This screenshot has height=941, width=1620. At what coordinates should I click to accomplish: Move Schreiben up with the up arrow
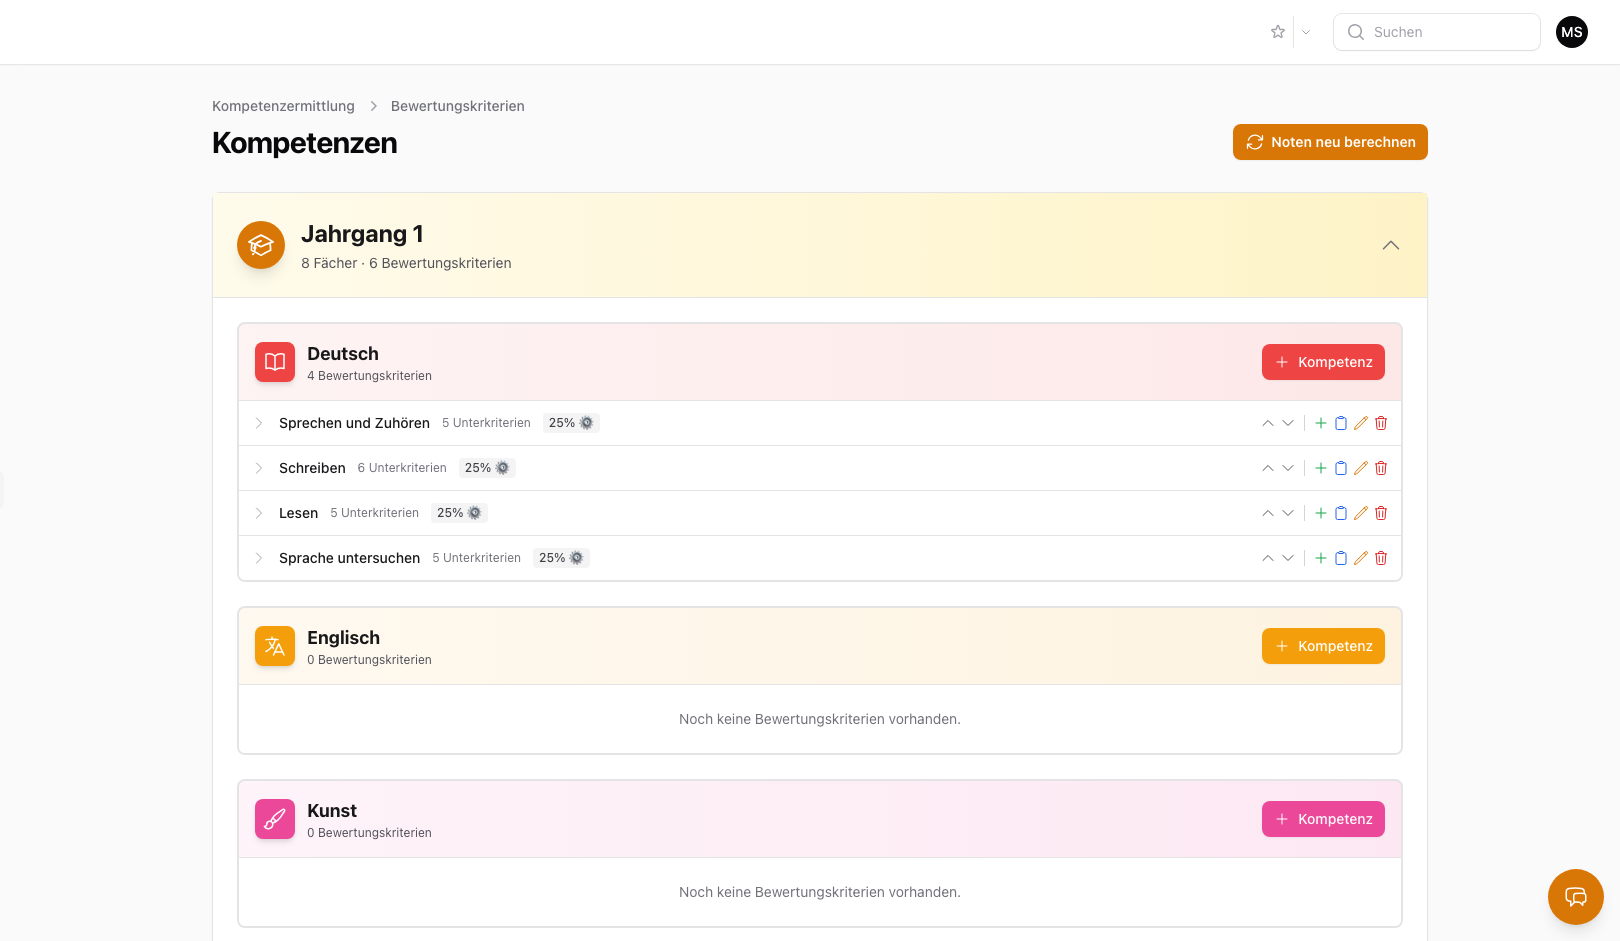click(1268, 468)
